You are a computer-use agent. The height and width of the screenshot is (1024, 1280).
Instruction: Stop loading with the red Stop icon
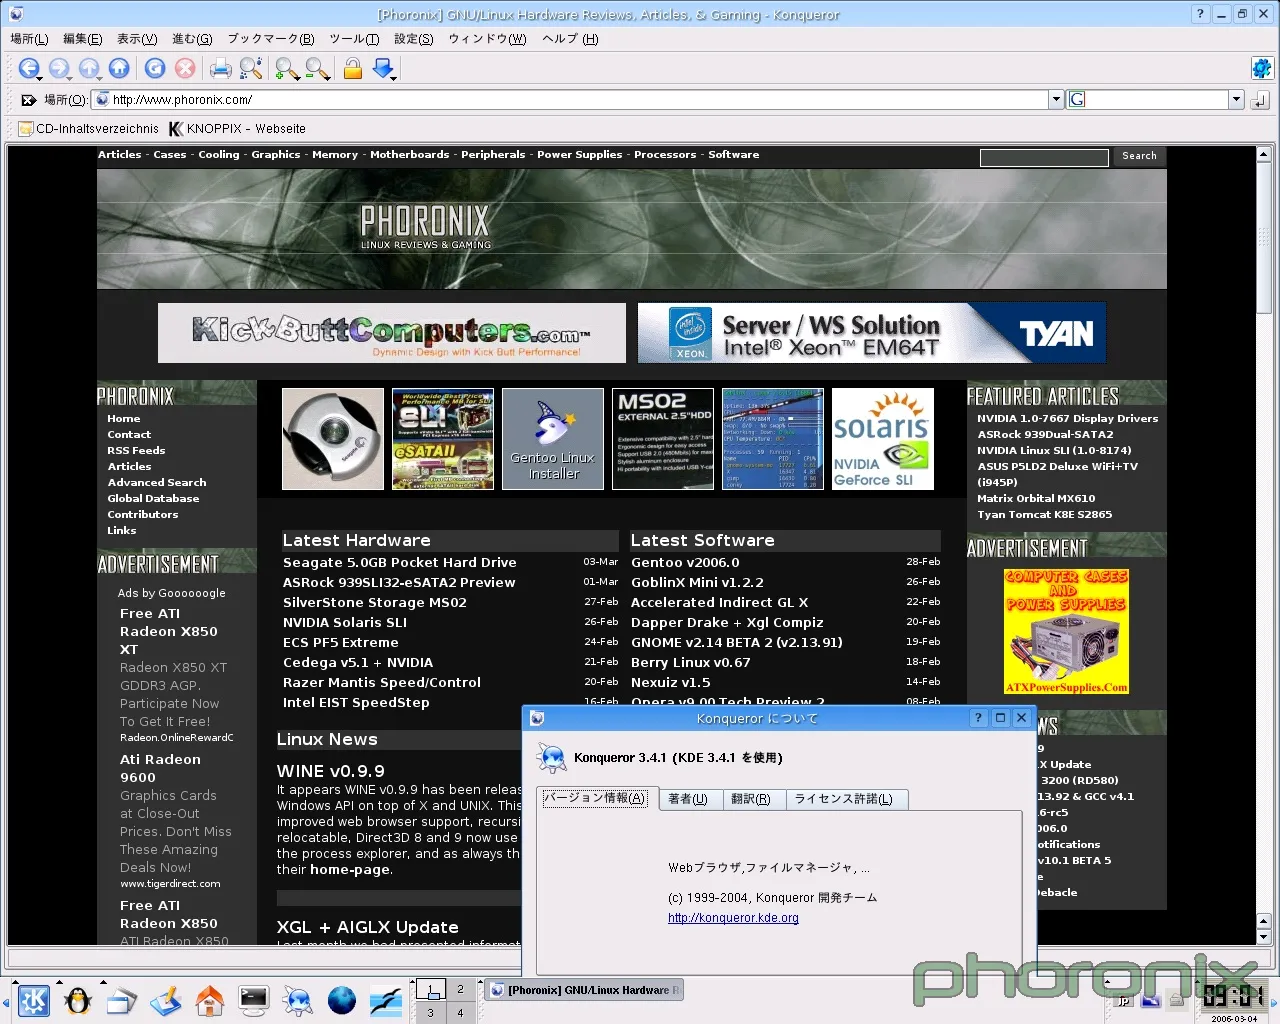(185, 68)
